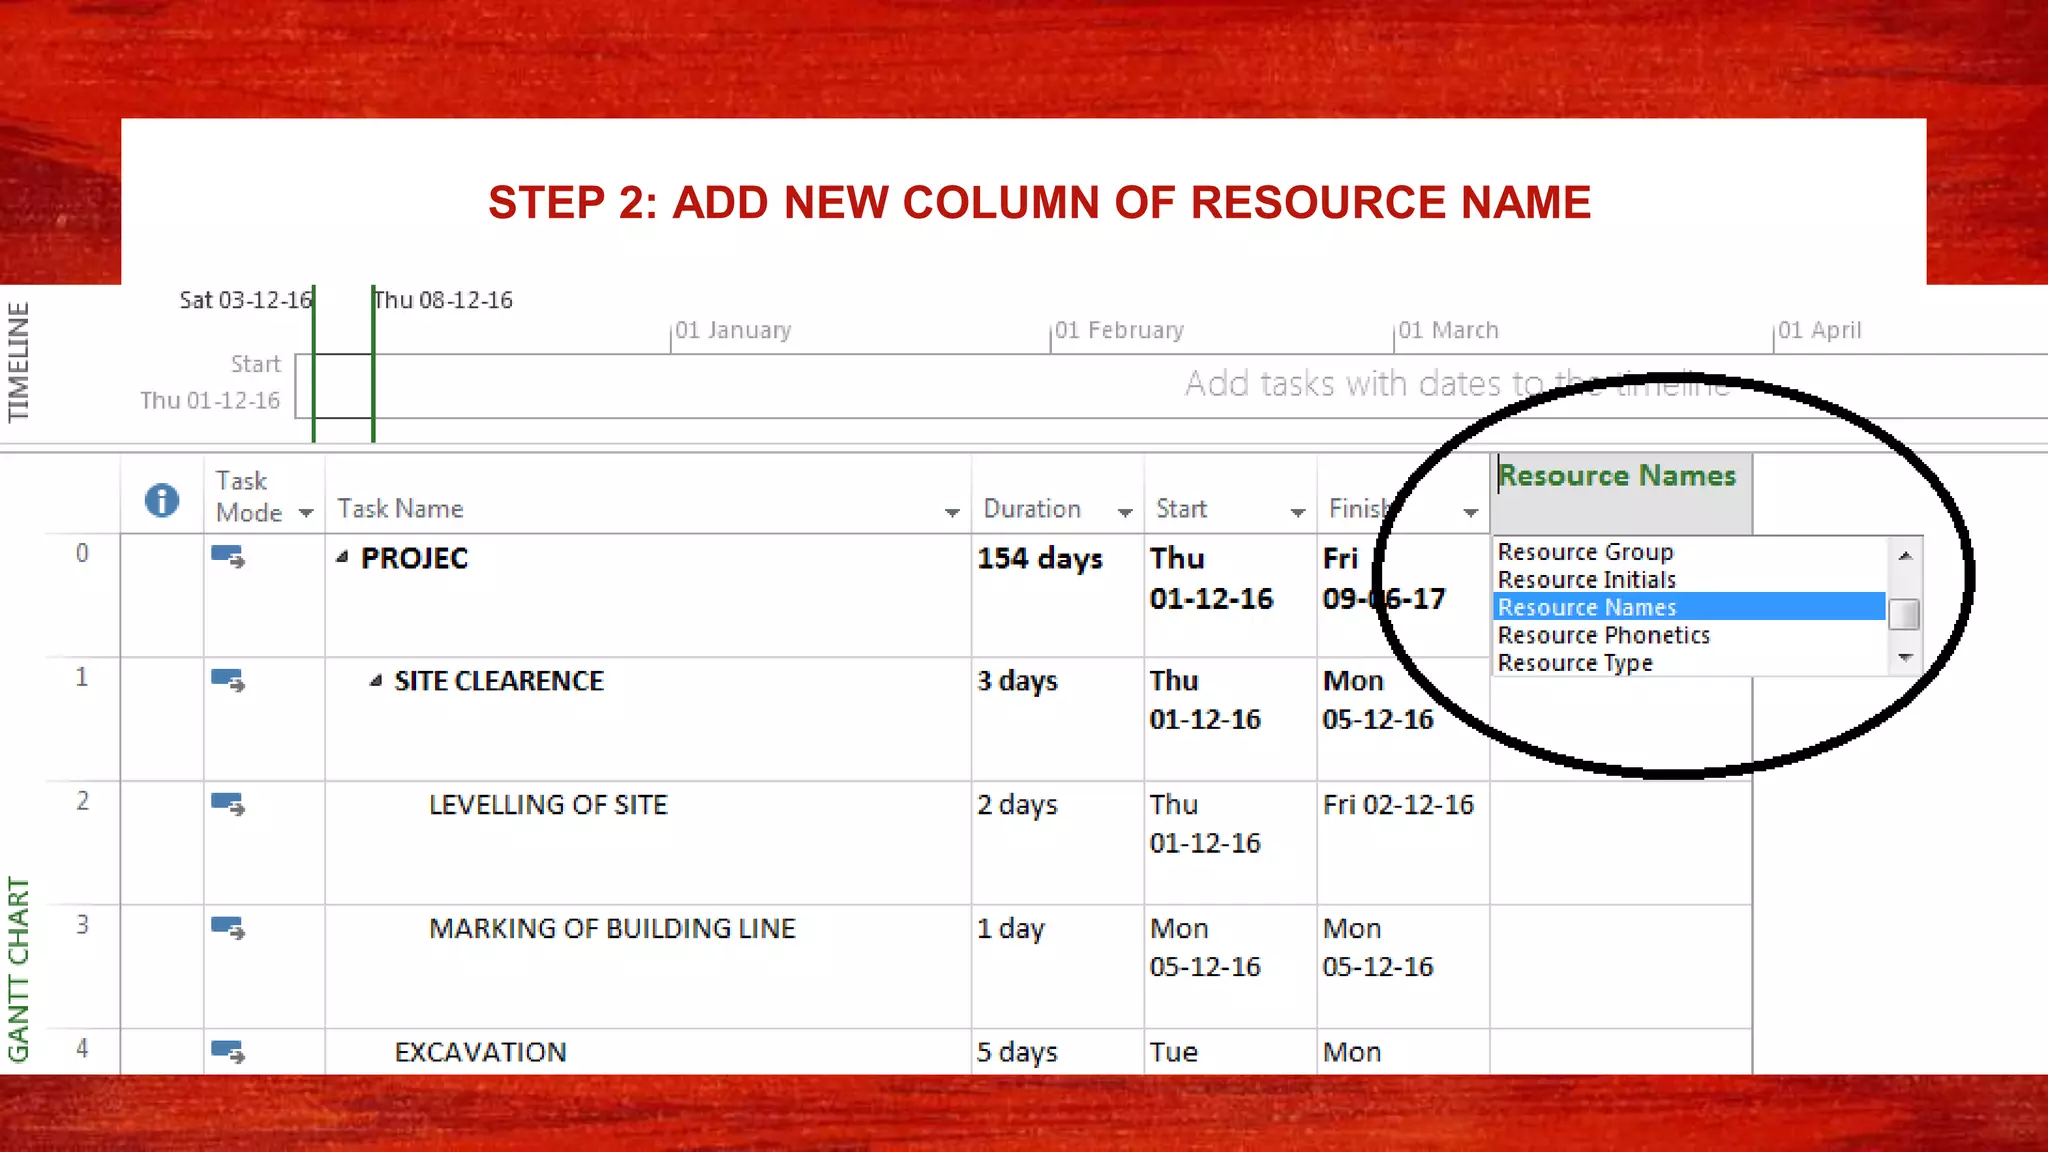
Task: Collapse the SITE CLEARENCE summary task
Action: point(375,681)
